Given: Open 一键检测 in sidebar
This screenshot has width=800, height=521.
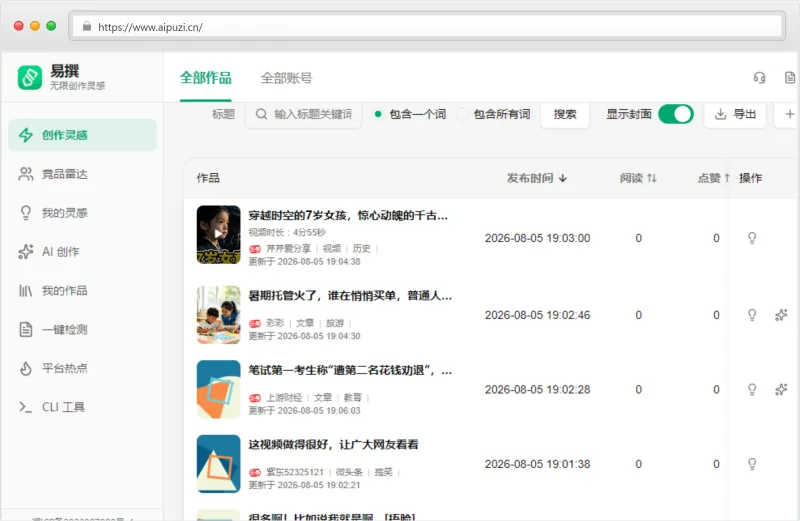Looking at the screenshot, I should coord(82,329).
